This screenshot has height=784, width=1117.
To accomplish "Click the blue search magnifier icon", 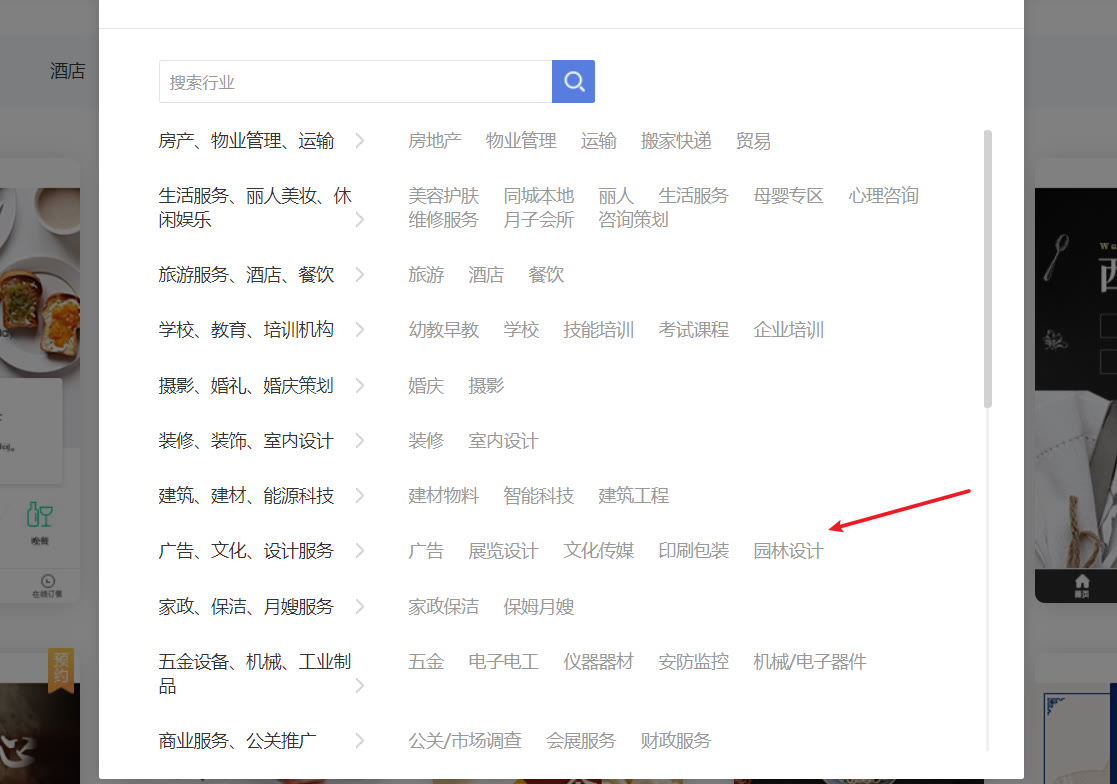I will pos(573,81).
